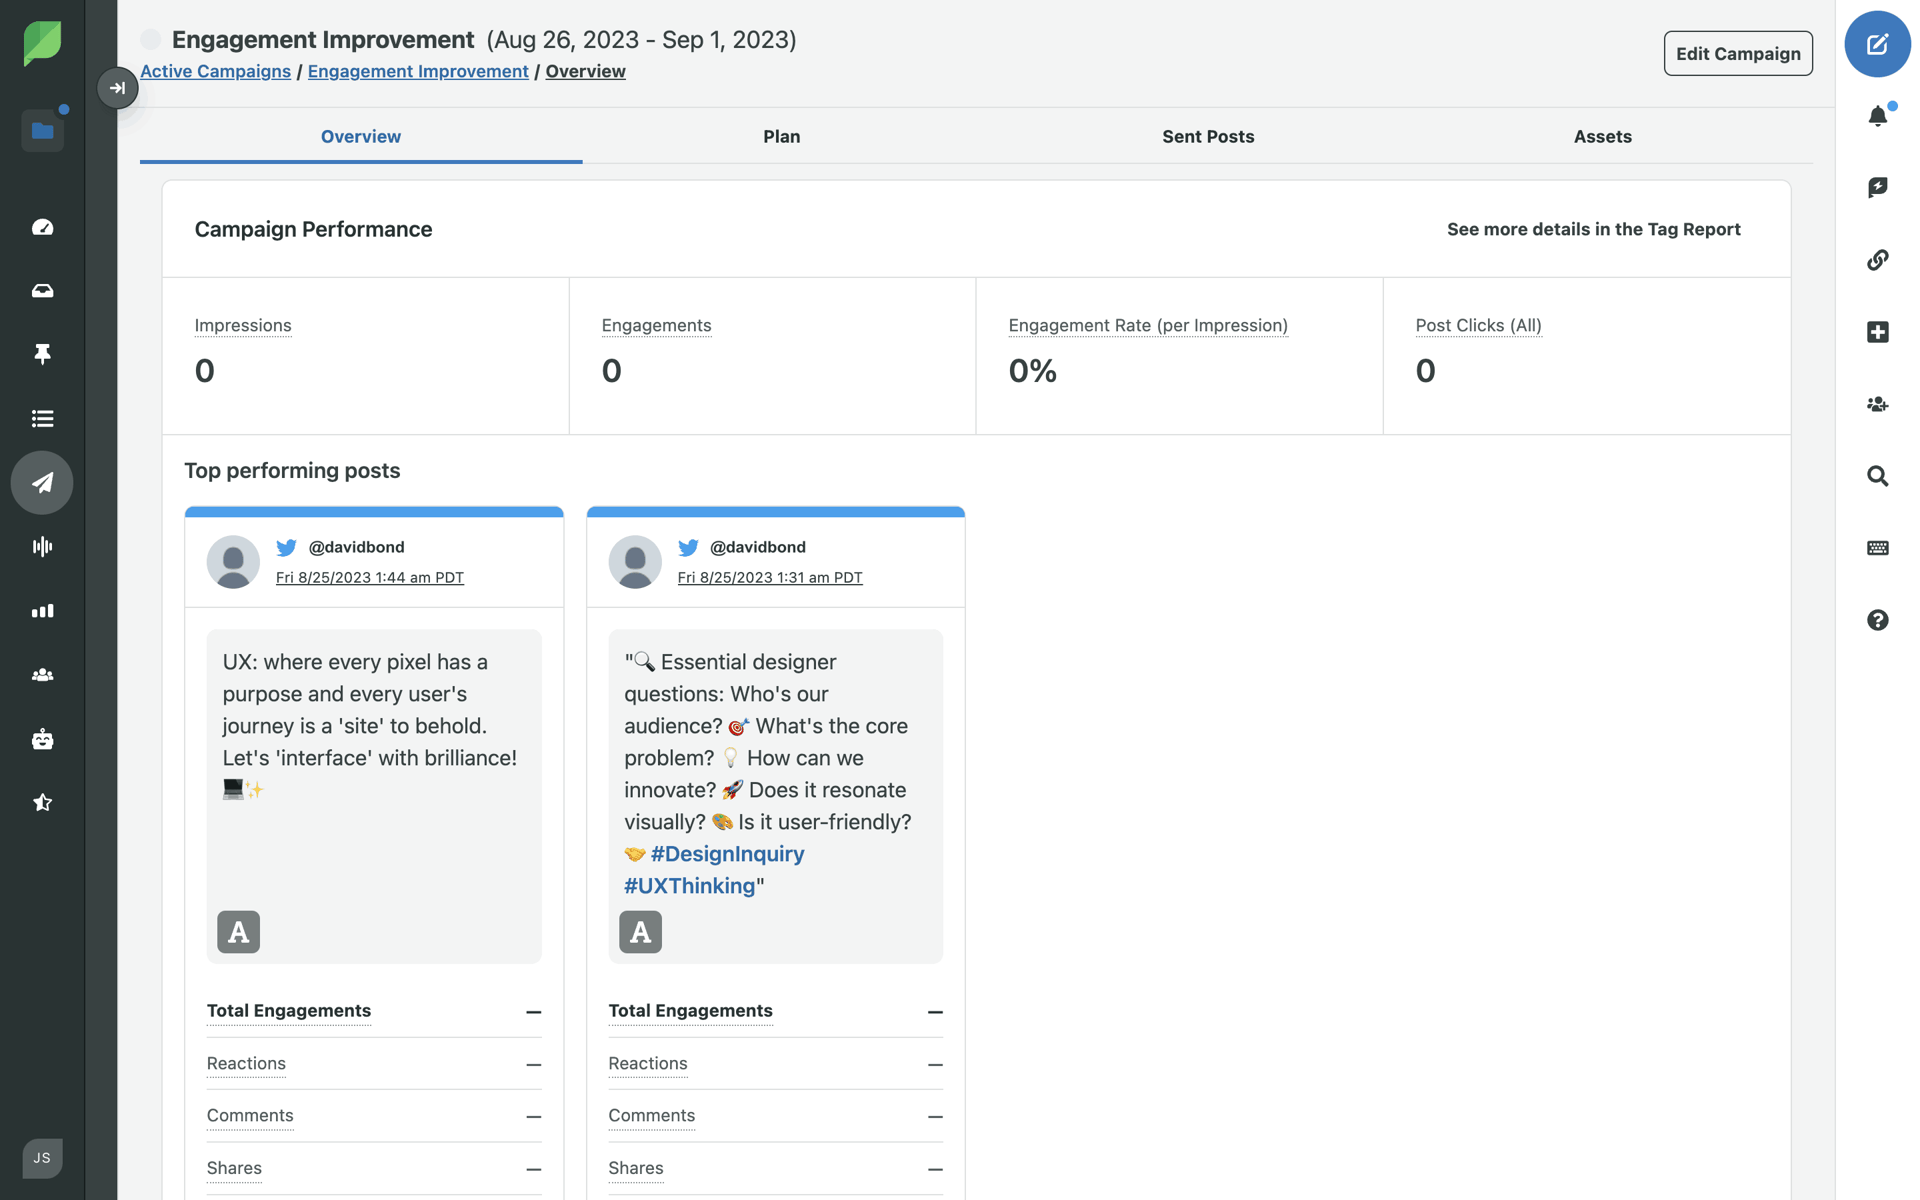Click the Engagement Rate (per Impression) label

pyautogui.click(x=1148, y=325)
